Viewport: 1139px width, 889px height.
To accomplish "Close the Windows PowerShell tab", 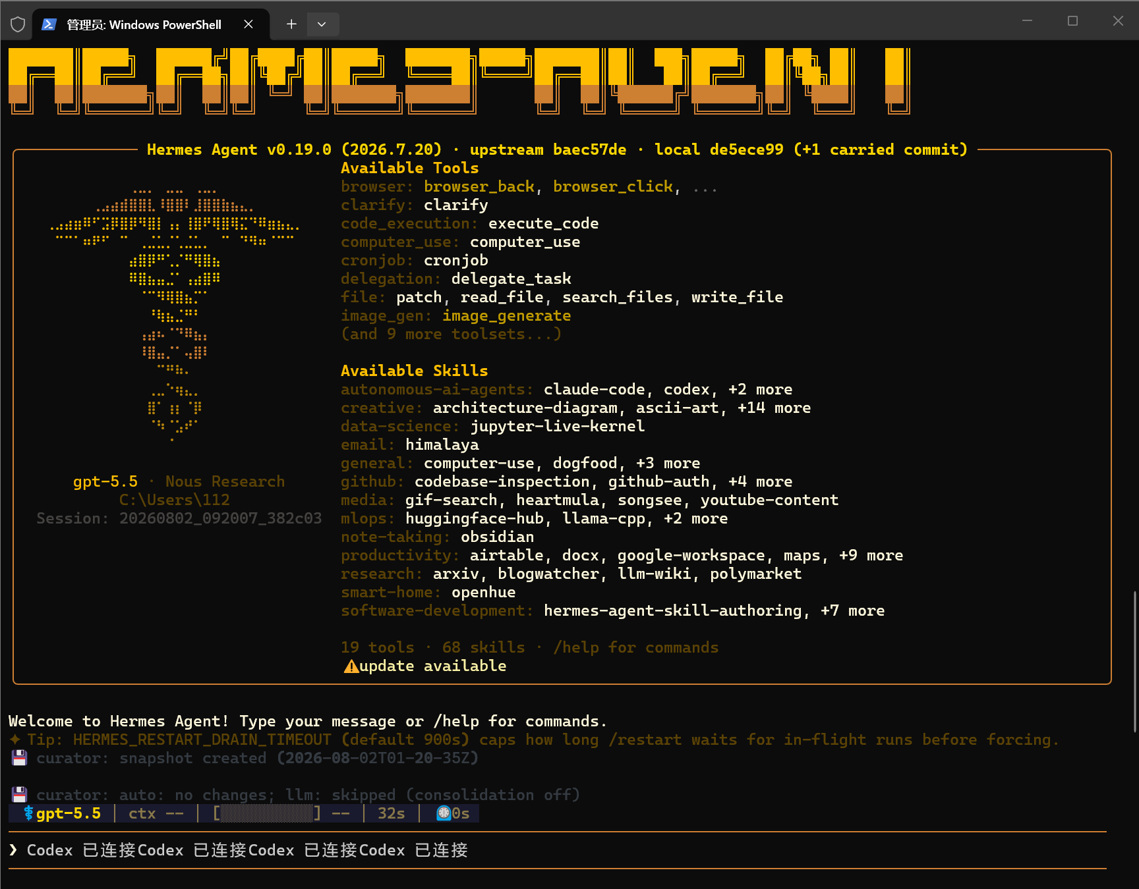I will (x=248, y=24).
